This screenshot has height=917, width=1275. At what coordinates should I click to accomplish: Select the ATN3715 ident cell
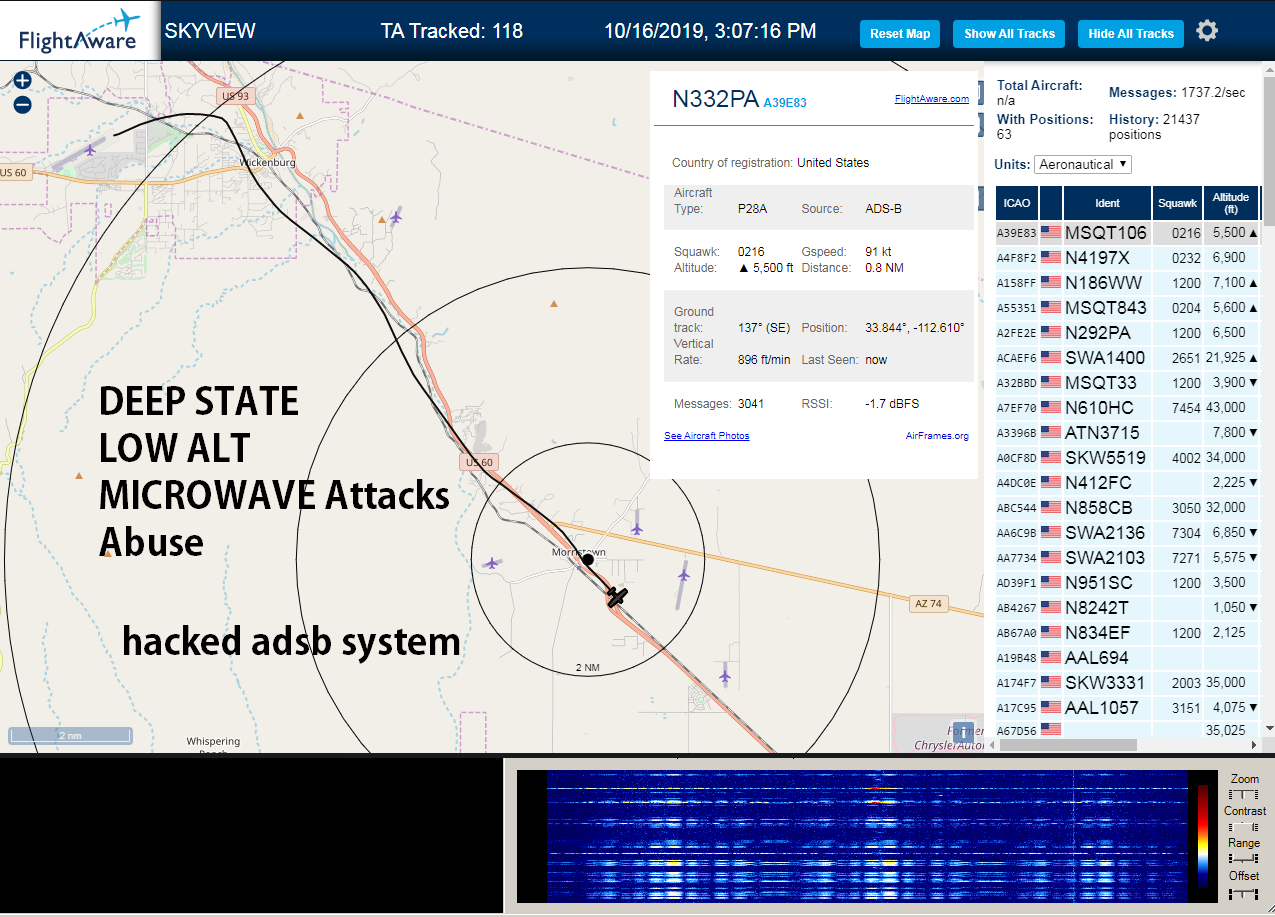[x=1107, y=433]
